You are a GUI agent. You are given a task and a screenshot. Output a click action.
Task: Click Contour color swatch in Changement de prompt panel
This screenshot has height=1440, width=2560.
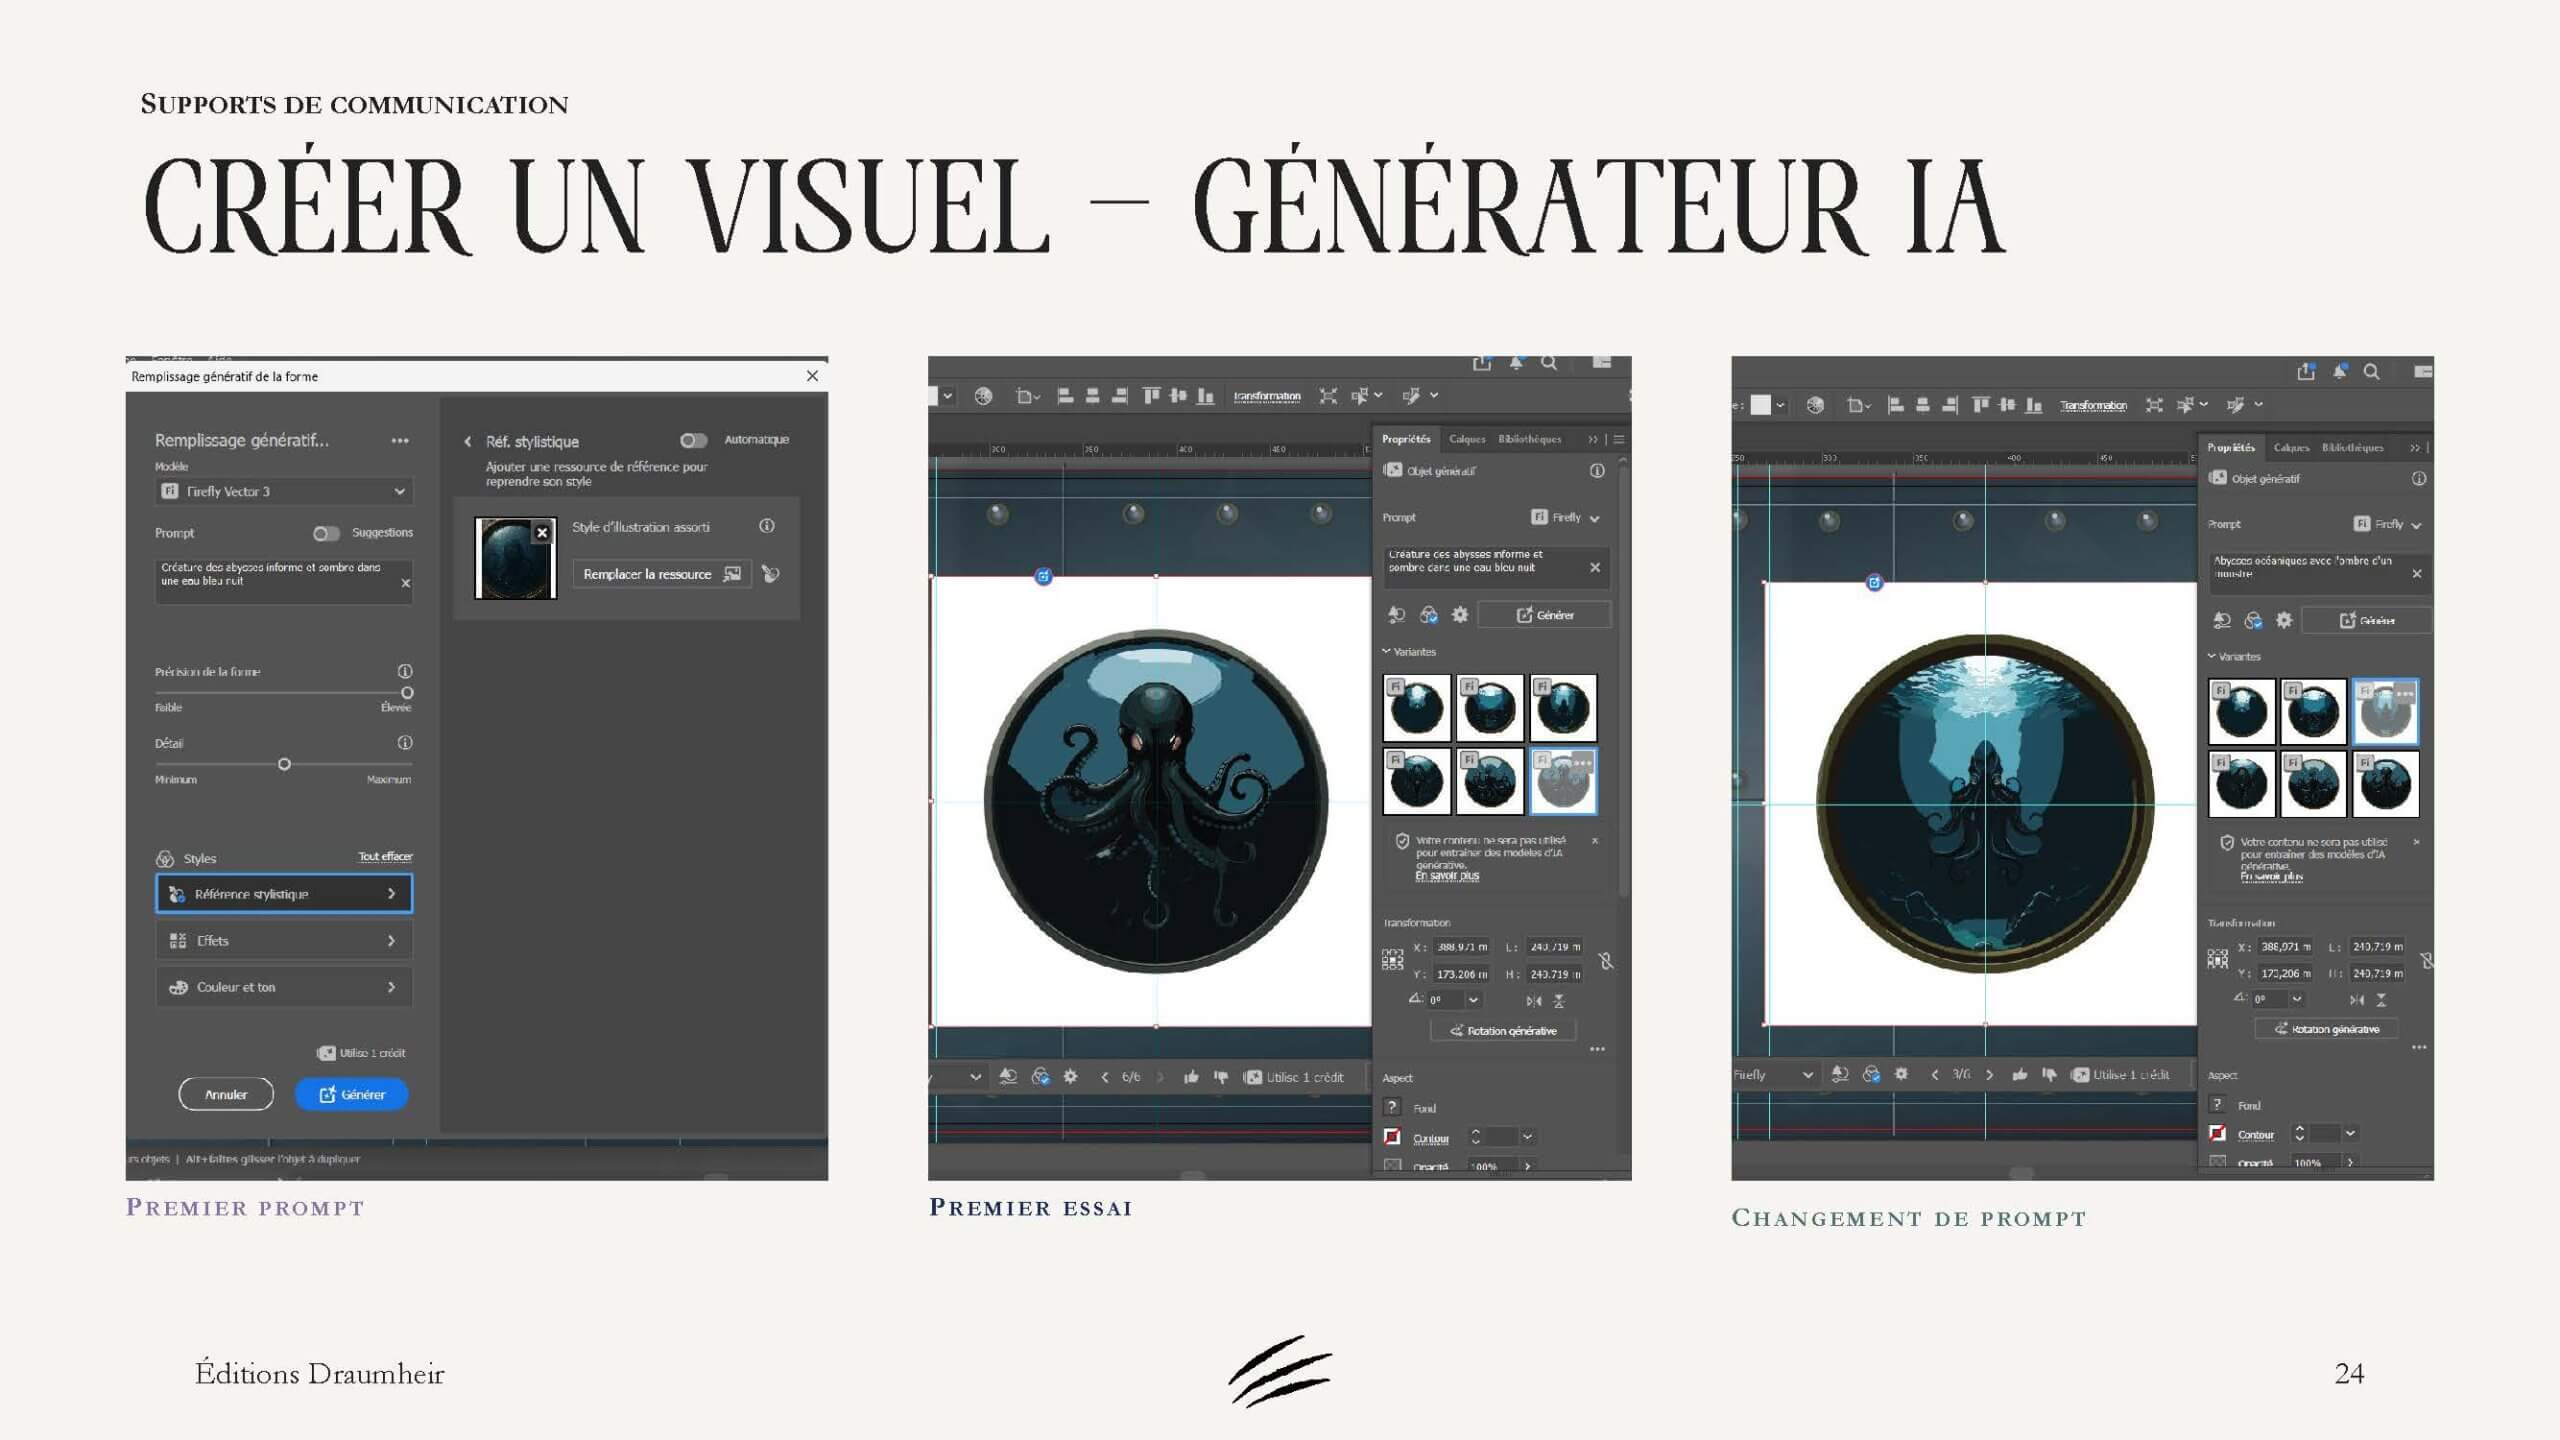pos(2218,1133)
